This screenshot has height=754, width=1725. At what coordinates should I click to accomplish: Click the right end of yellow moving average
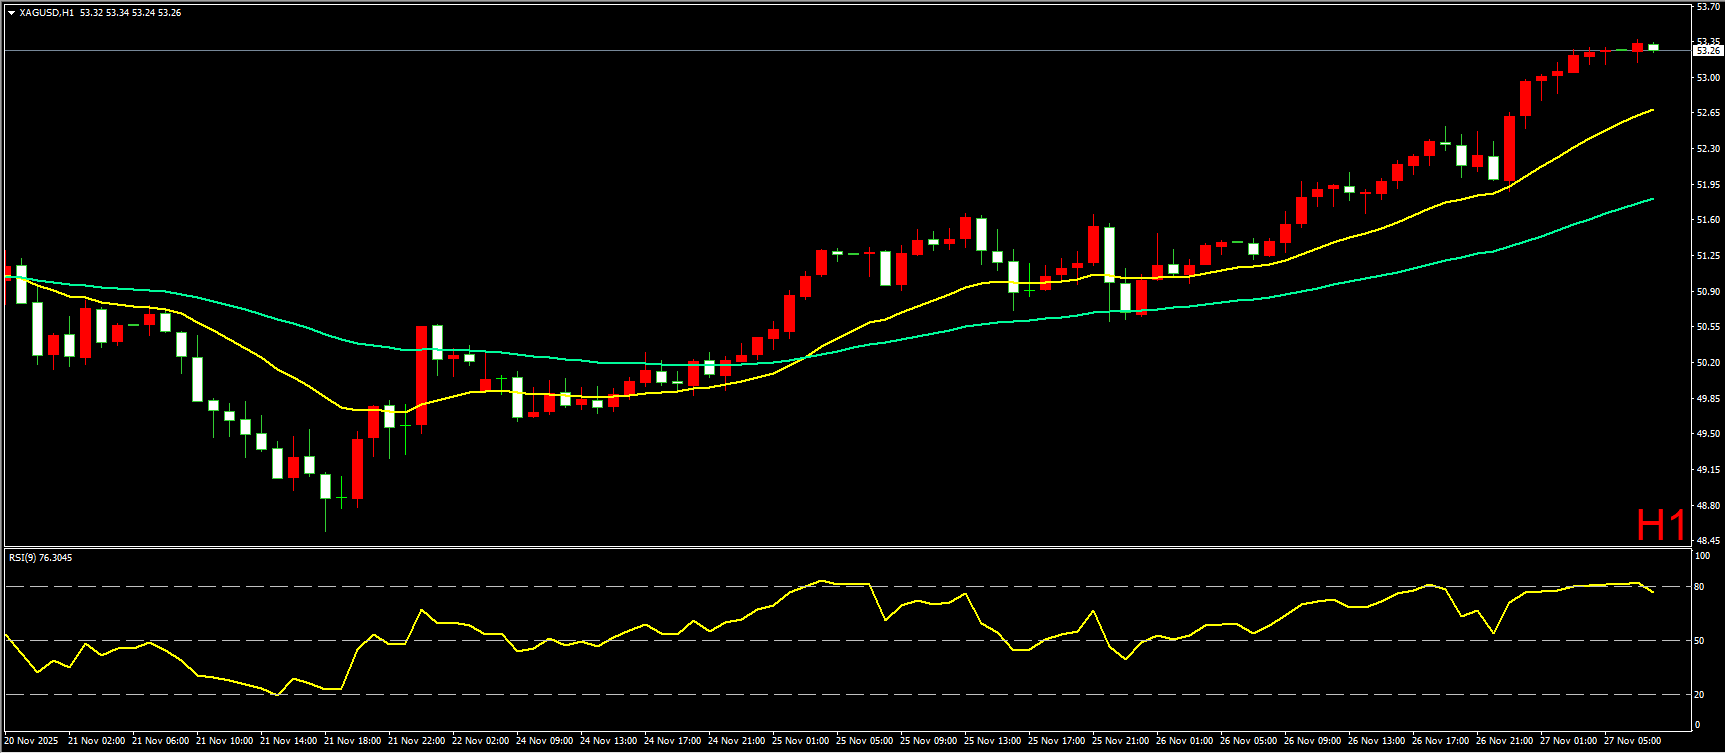tap(1651, 110)
